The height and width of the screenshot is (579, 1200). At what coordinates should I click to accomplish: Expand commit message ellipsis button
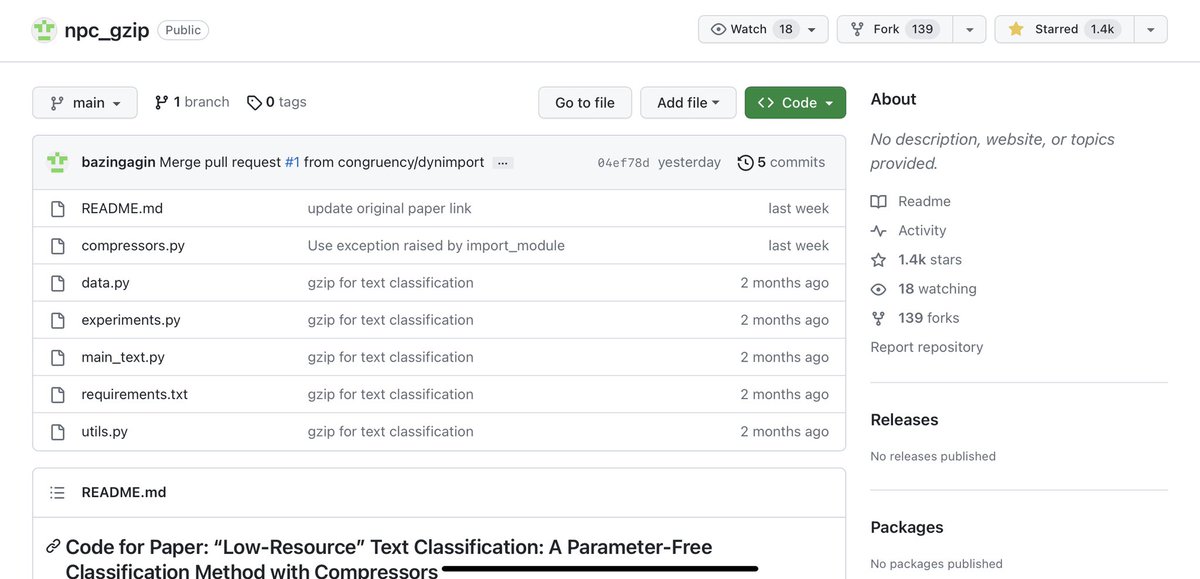pyautogui.click(x=503, y=163)
